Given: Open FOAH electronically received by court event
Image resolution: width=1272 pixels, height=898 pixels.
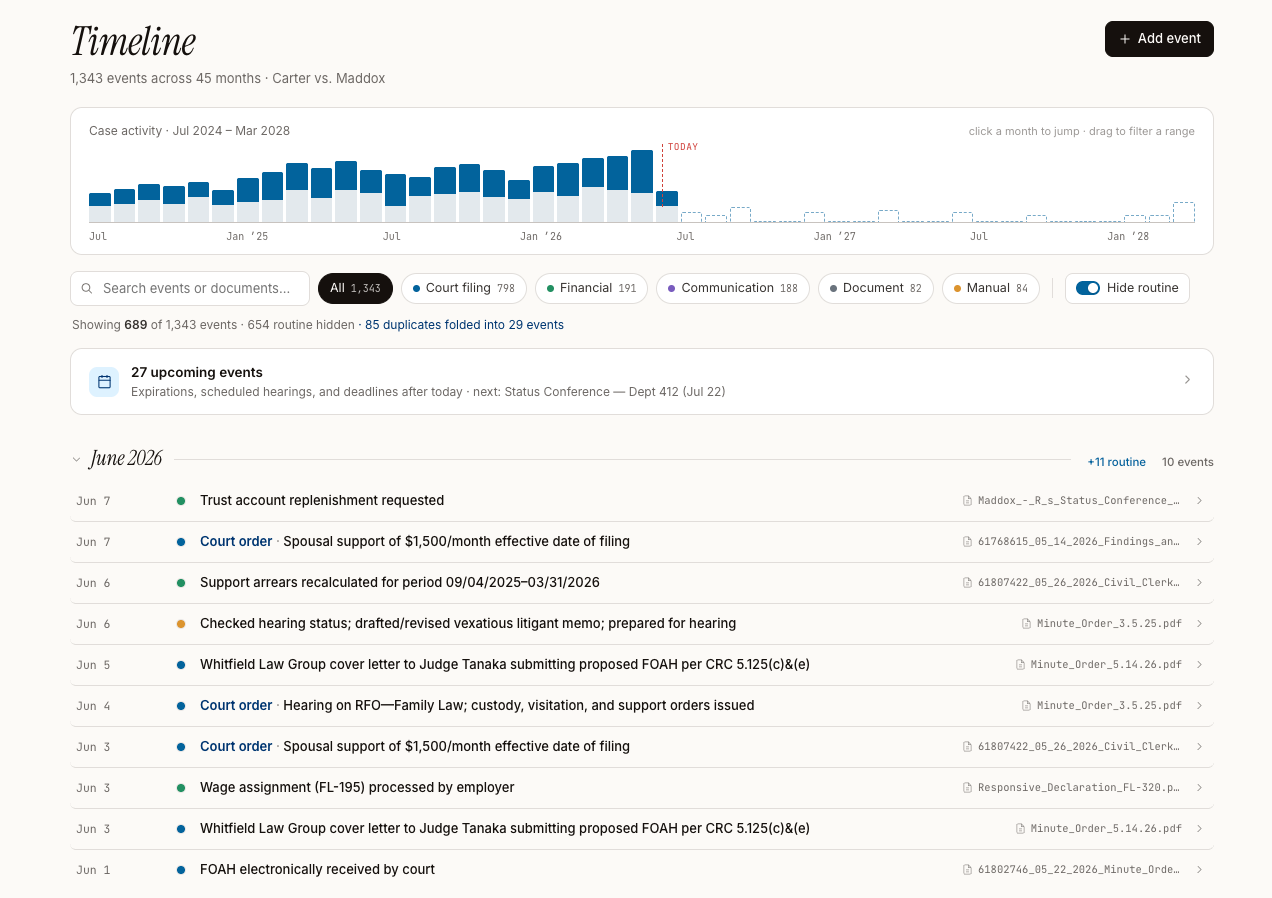Looking at the screenshot, I should [642, 869].
